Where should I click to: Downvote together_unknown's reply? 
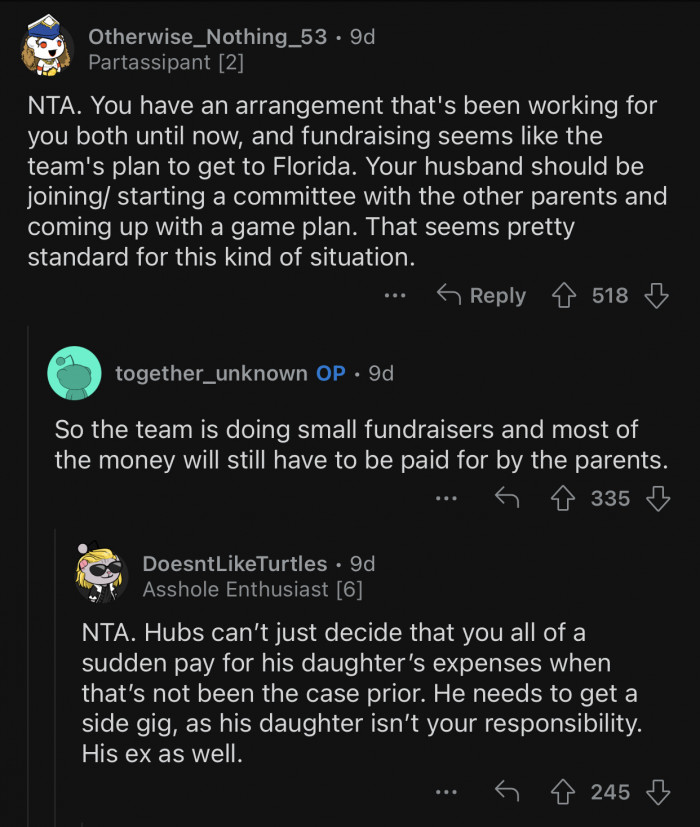(x=660, y=498)
